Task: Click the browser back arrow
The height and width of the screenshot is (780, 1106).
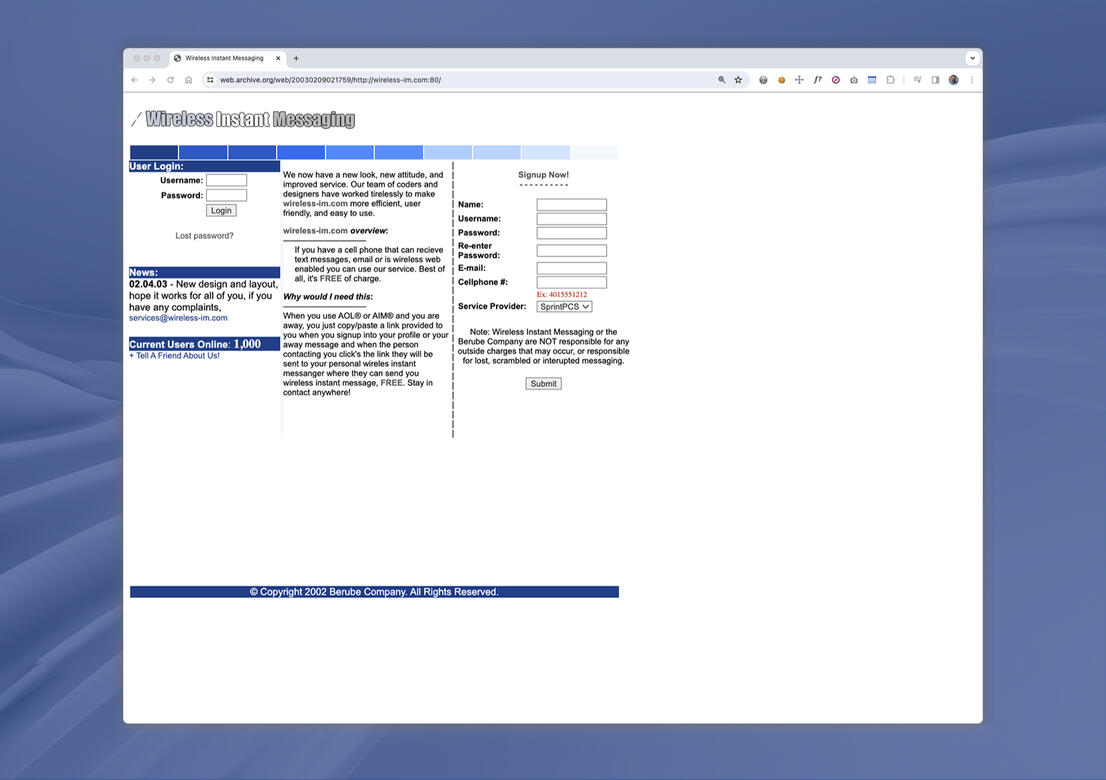Action: 134,80
